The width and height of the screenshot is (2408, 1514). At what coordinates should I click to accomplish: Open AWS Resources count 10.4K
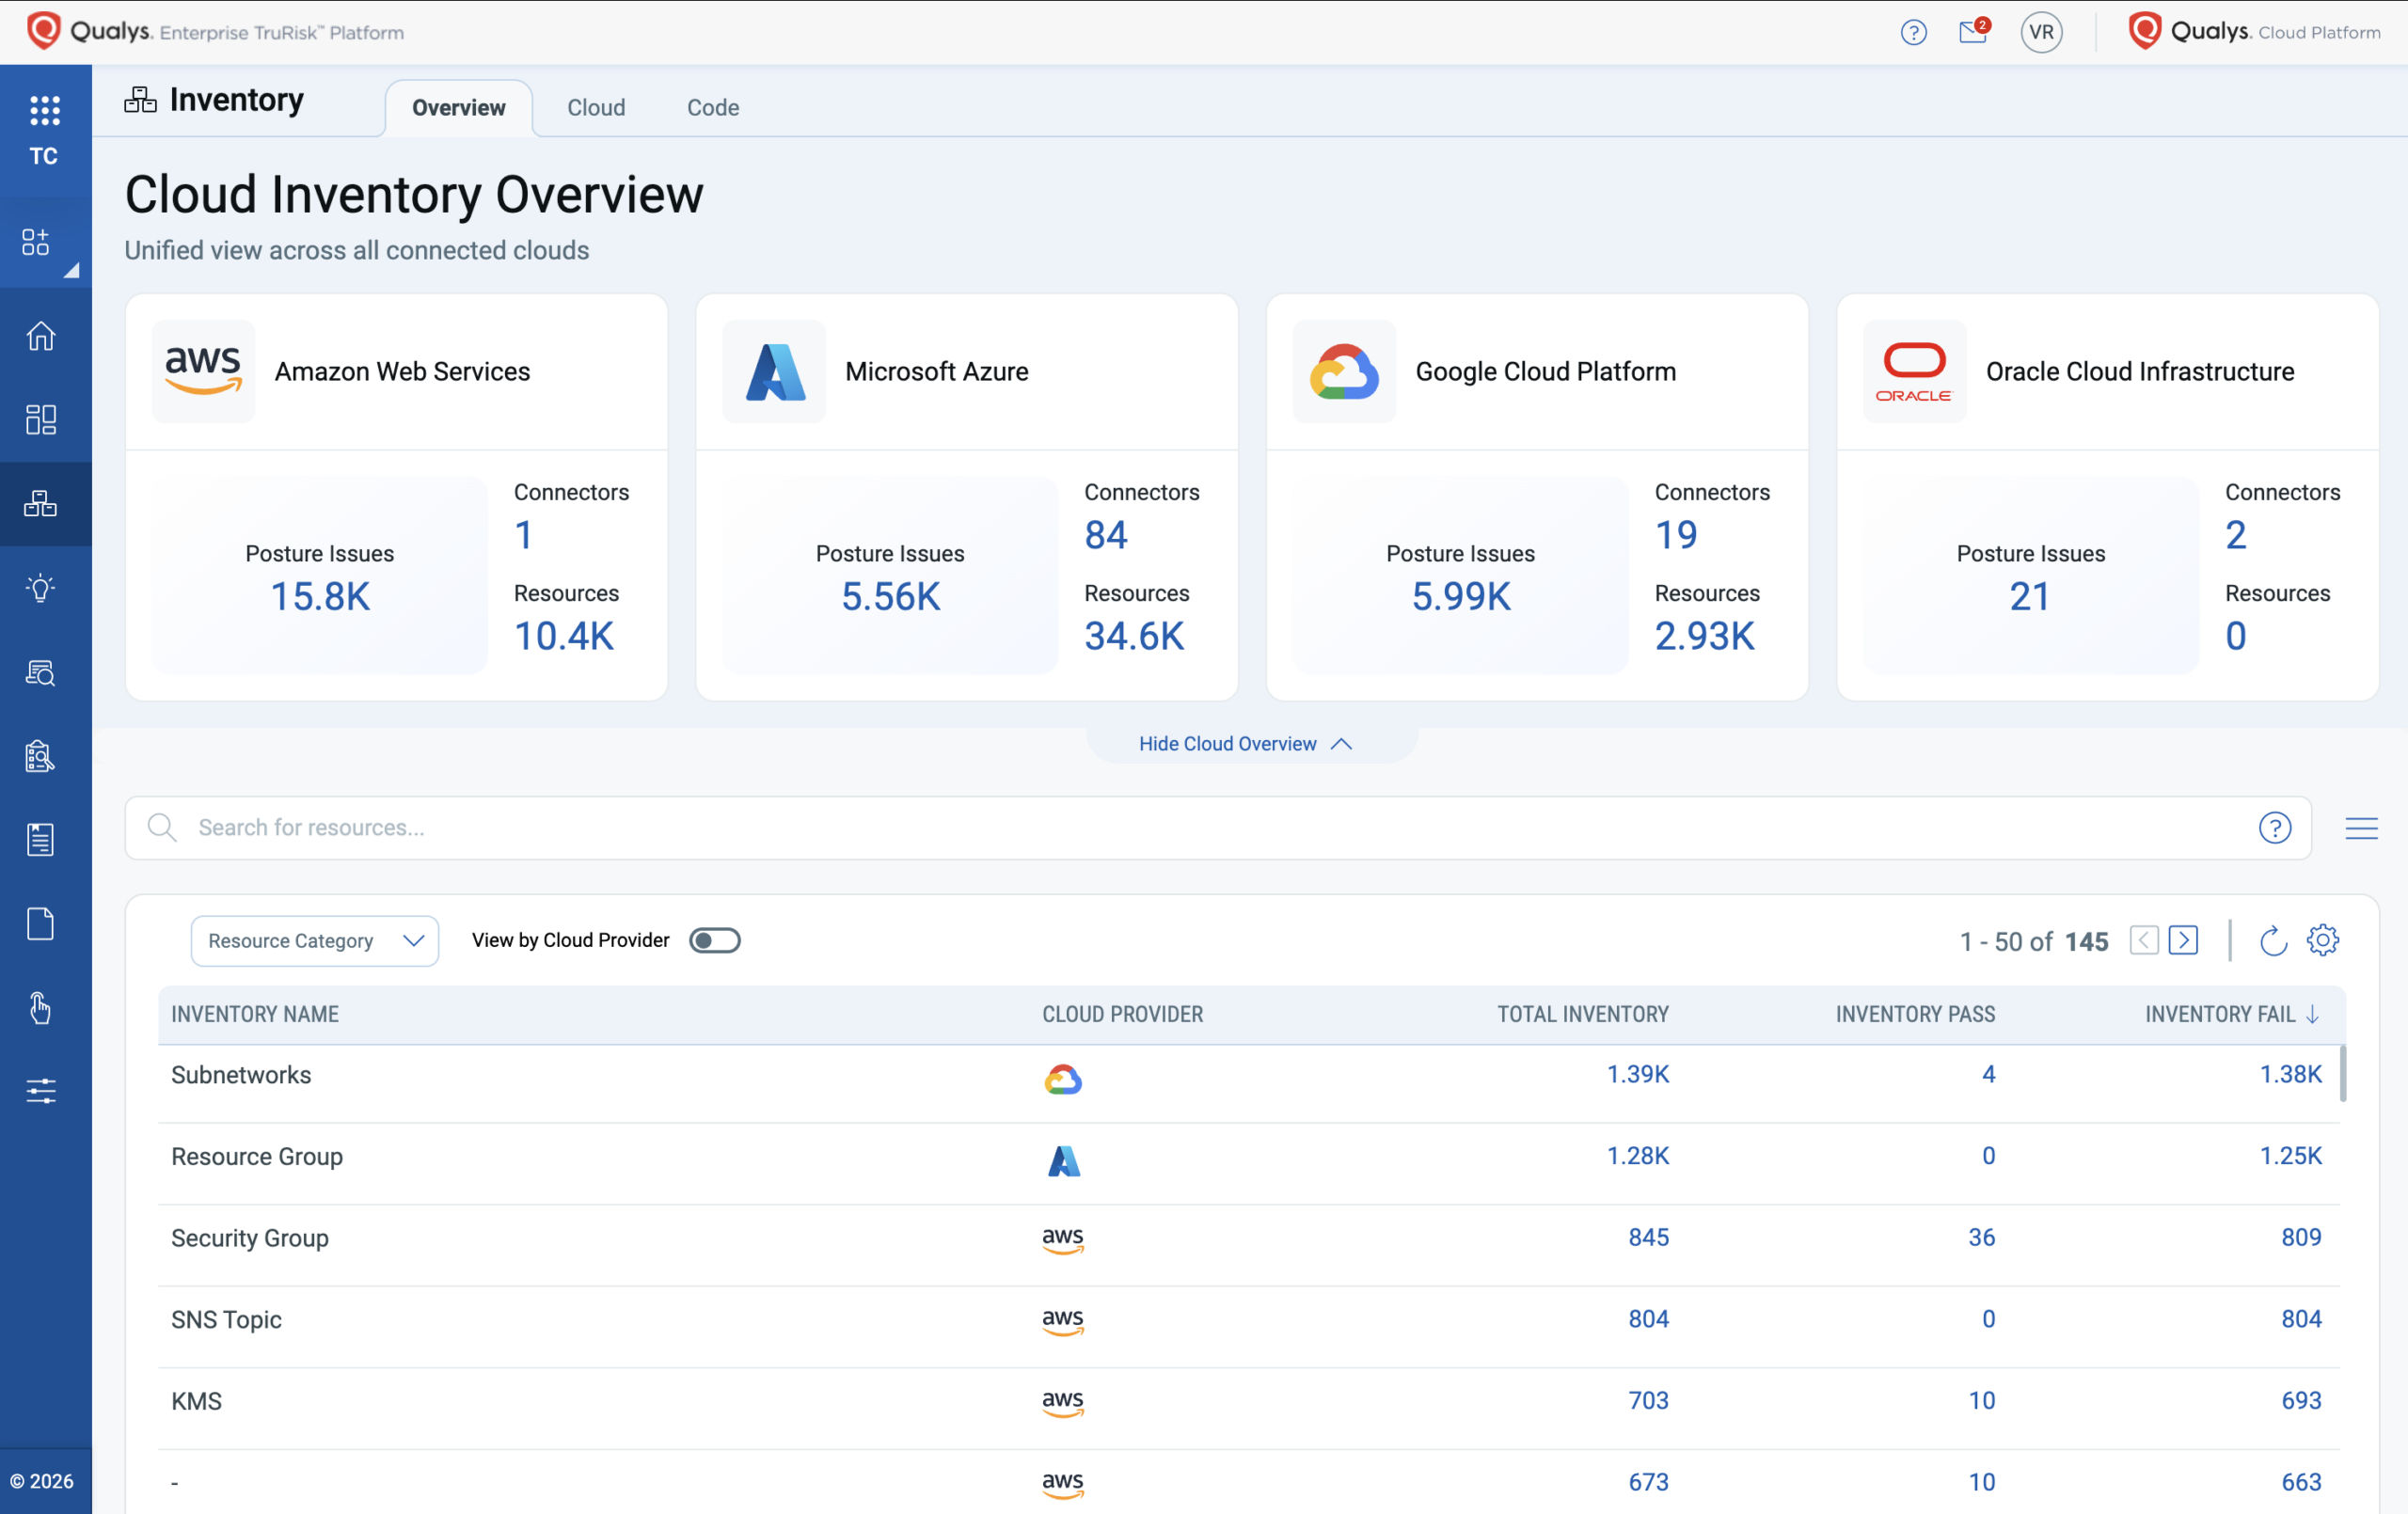click(564, 636)
